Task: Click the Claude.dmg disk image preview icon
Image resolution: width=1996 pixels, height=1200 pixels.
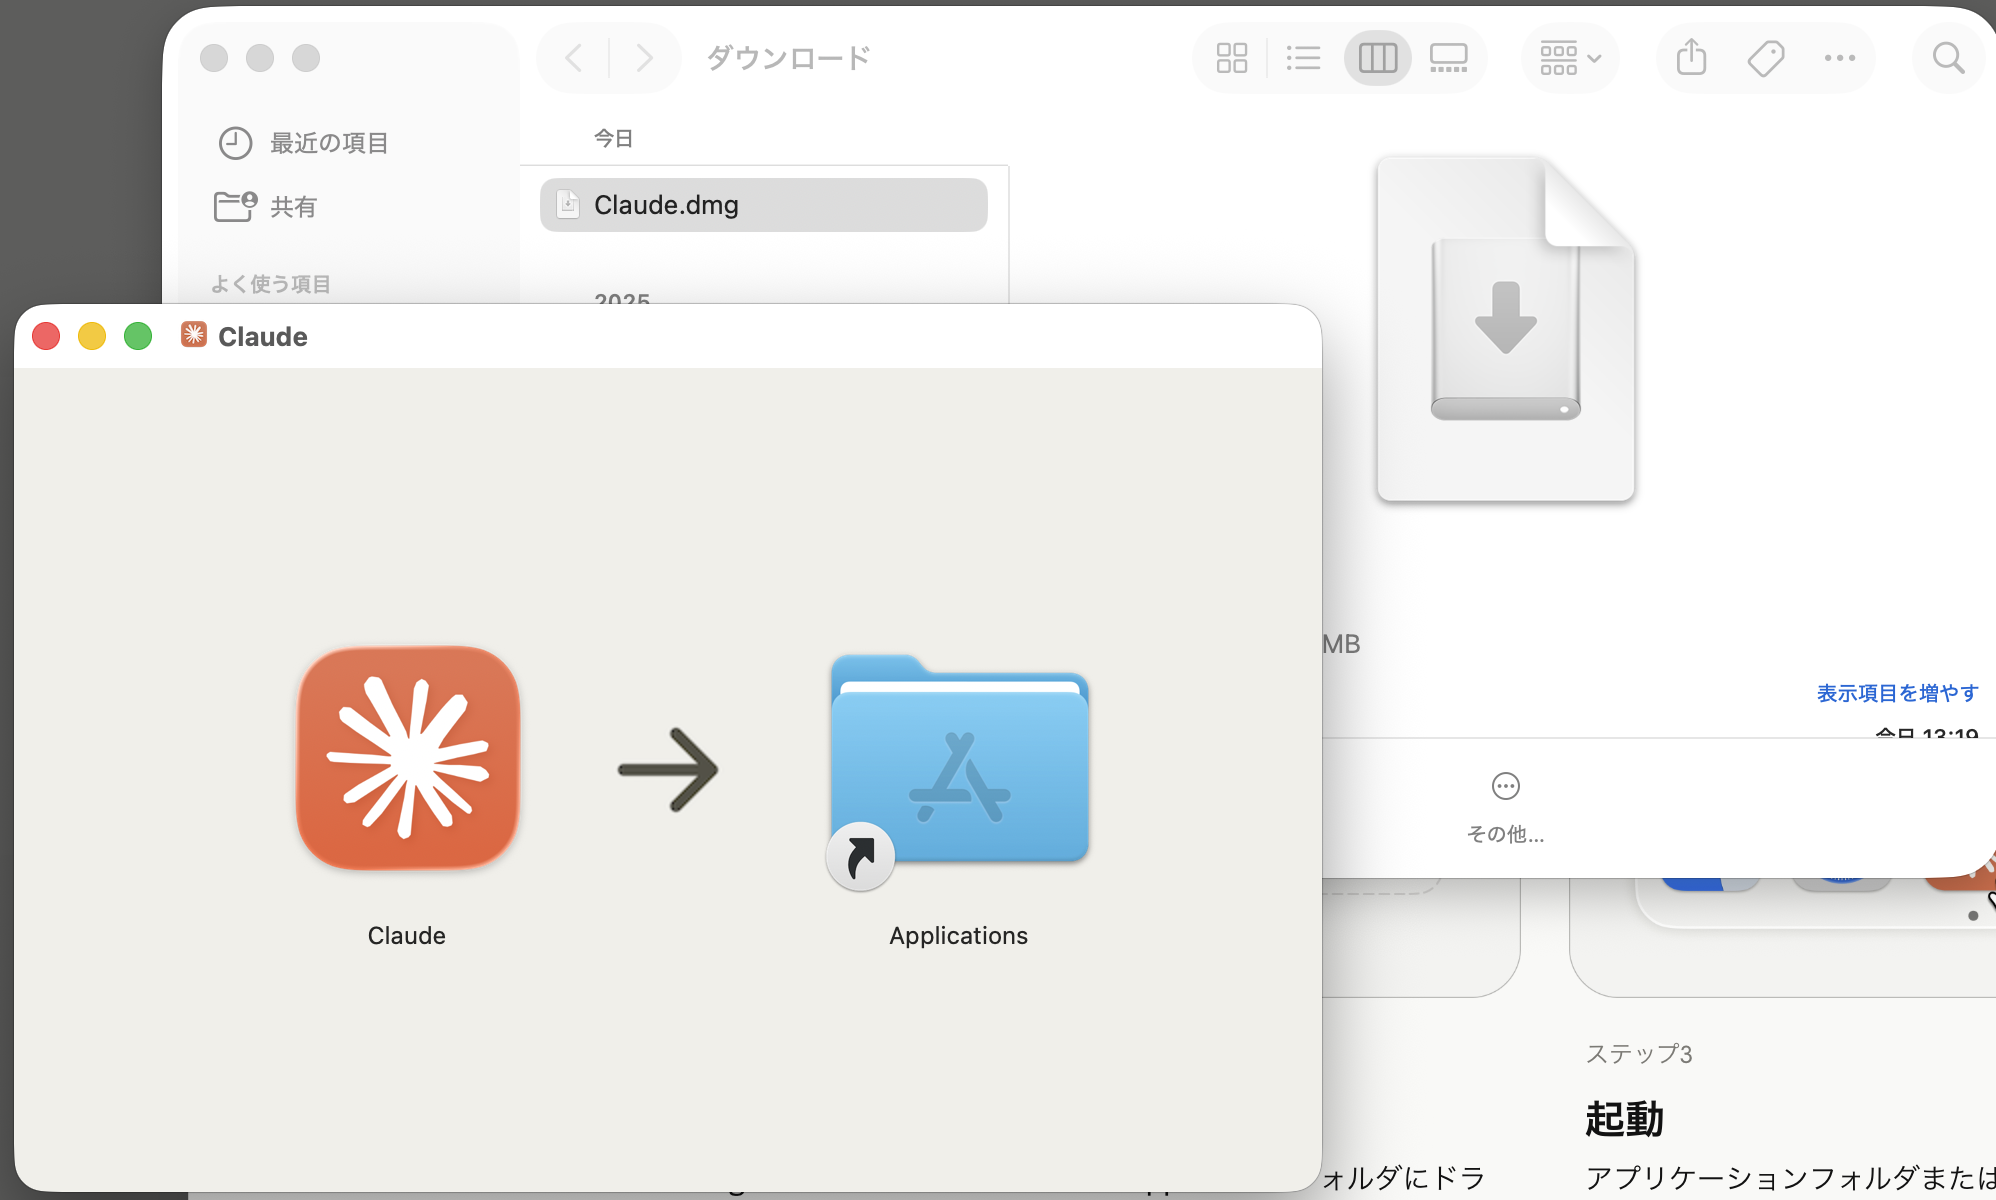Action: (1505, 330)
